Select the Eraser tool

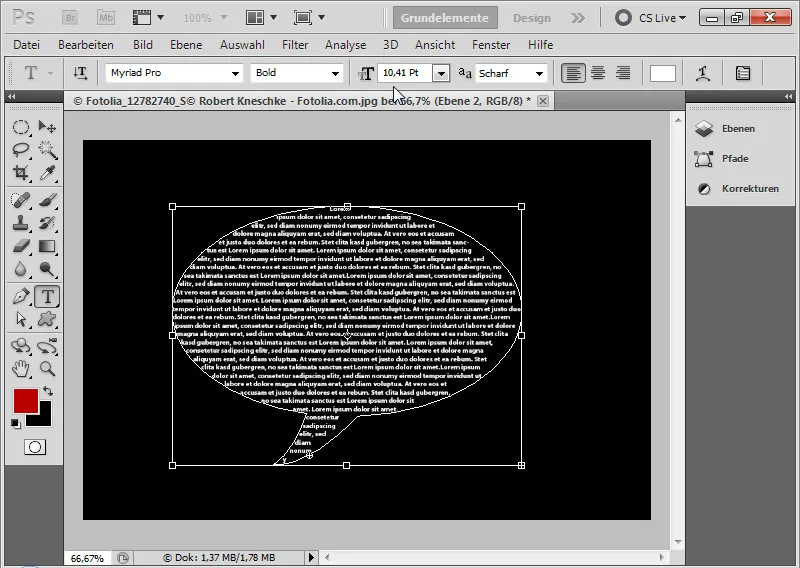click(21, 246)
